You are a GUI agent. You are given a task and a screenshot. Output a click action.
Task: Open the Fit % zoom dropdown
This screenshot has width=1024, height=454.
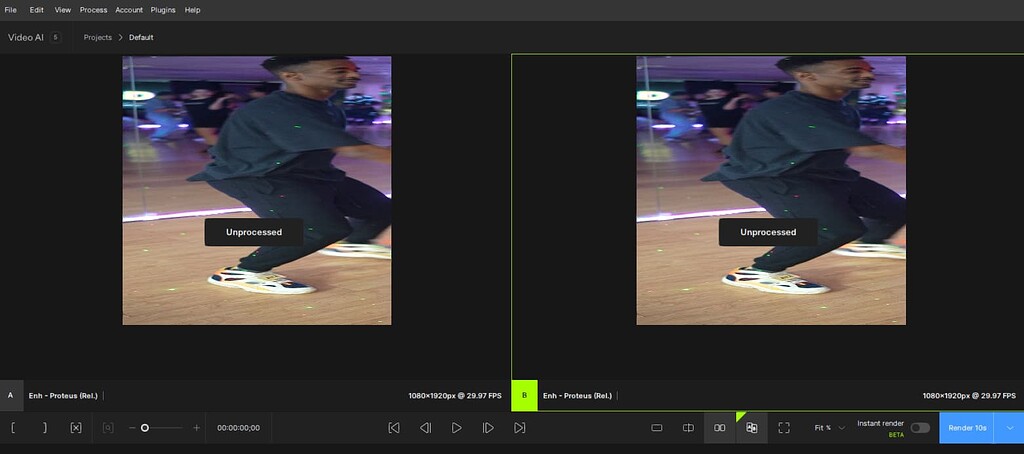click(x=829, y=428)
